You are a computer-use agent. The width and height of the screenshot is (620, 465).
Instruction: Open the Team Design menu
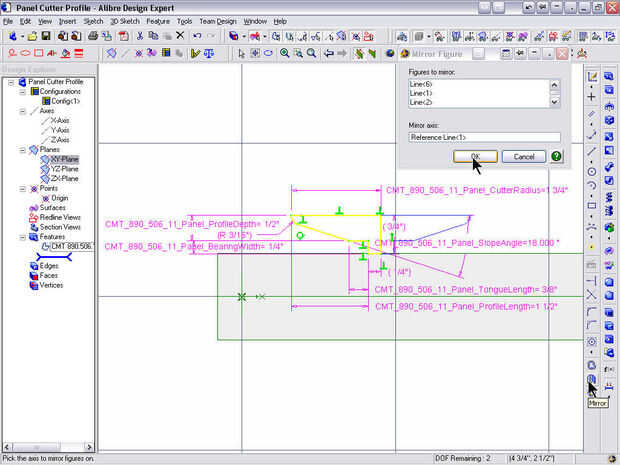218,21
